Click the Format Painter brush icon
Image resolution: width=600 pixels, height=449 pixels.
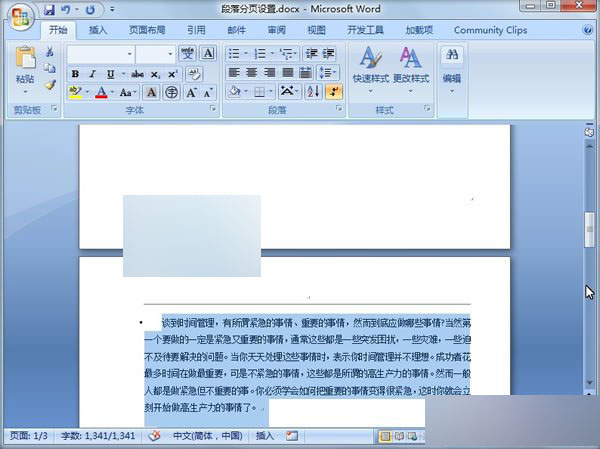pyautogui.click(x=50, y=85)
